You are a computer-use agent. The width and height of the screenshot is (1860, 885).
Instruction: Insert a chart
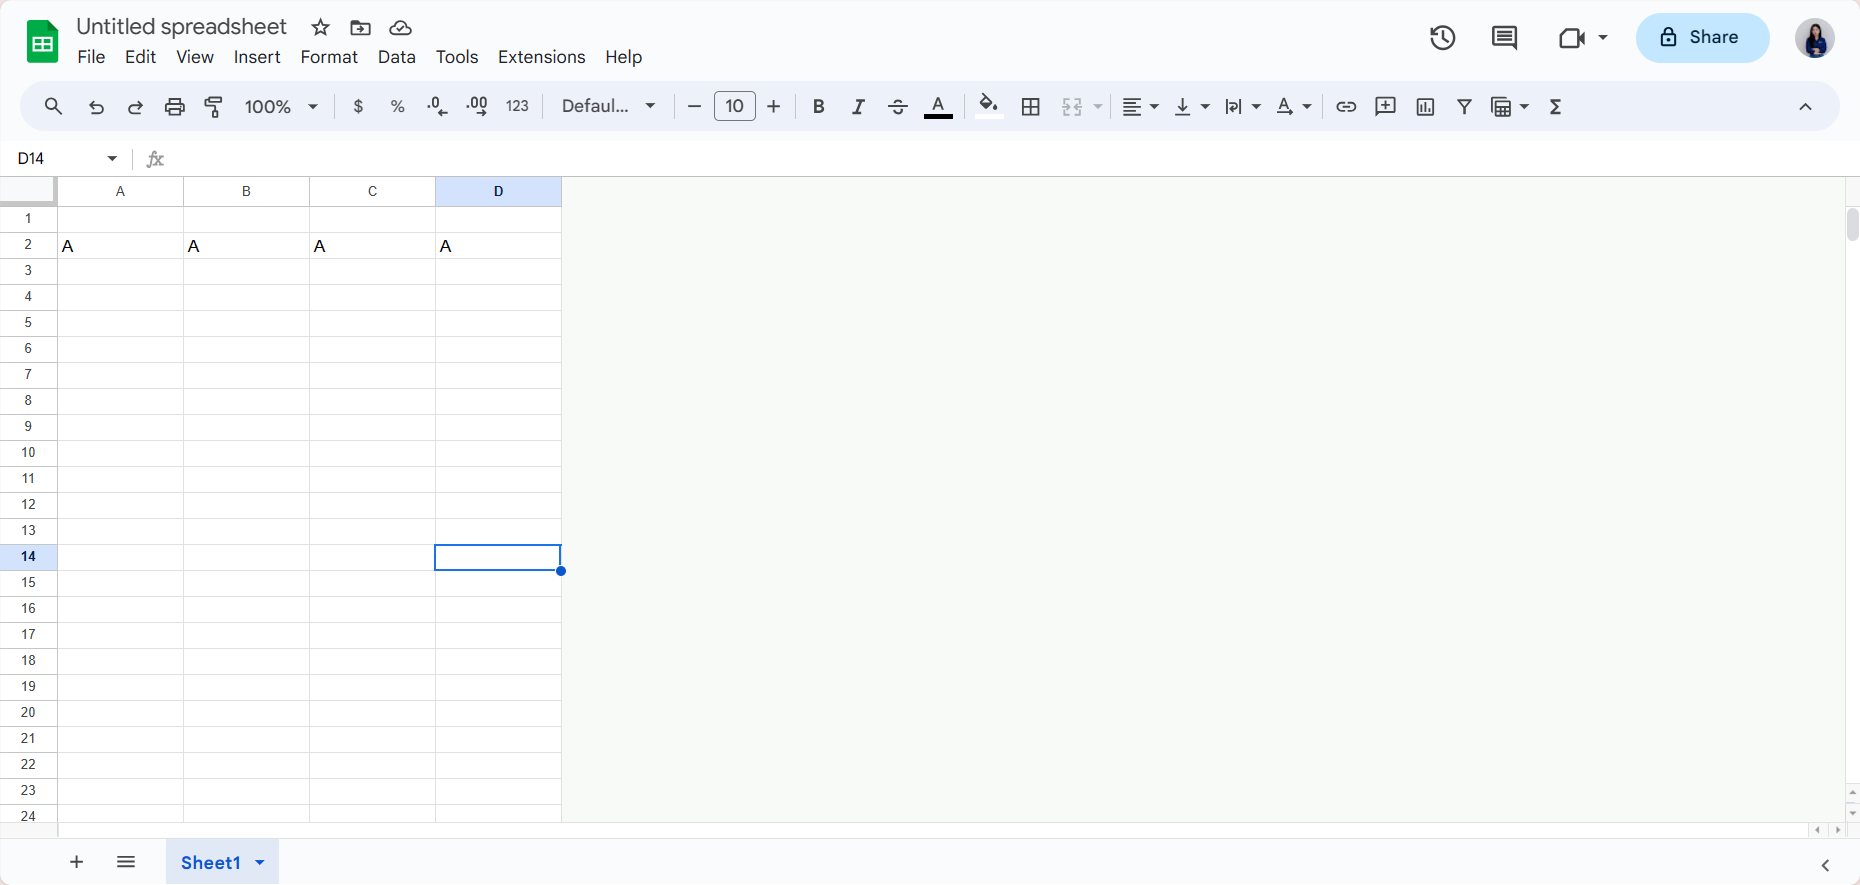coord(1425,106)
